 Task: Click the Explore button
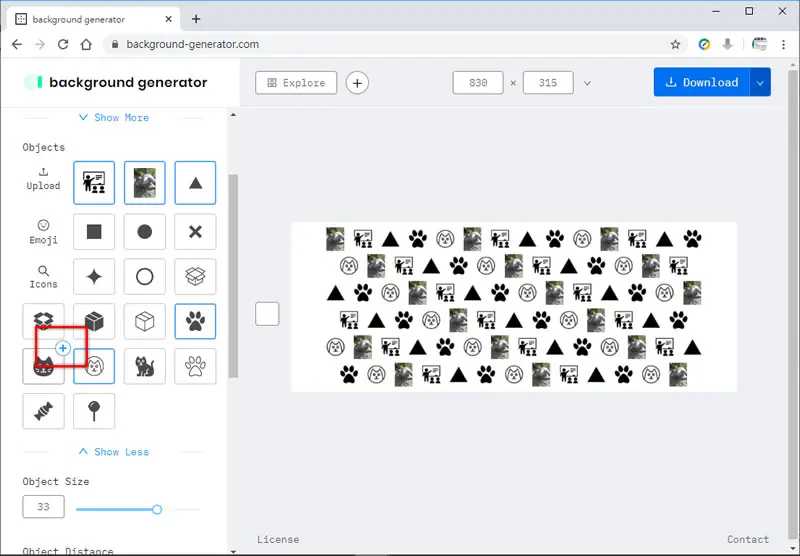[296, 83]
